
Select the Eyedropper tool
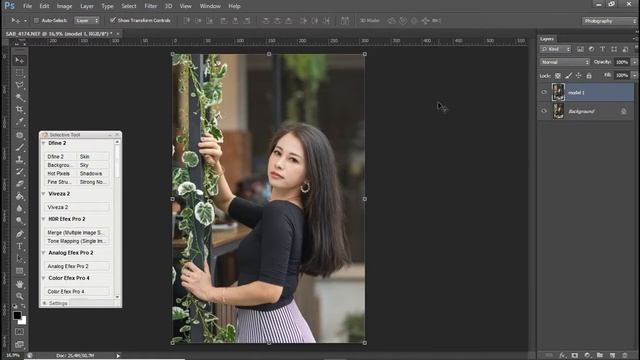point(19,122)
